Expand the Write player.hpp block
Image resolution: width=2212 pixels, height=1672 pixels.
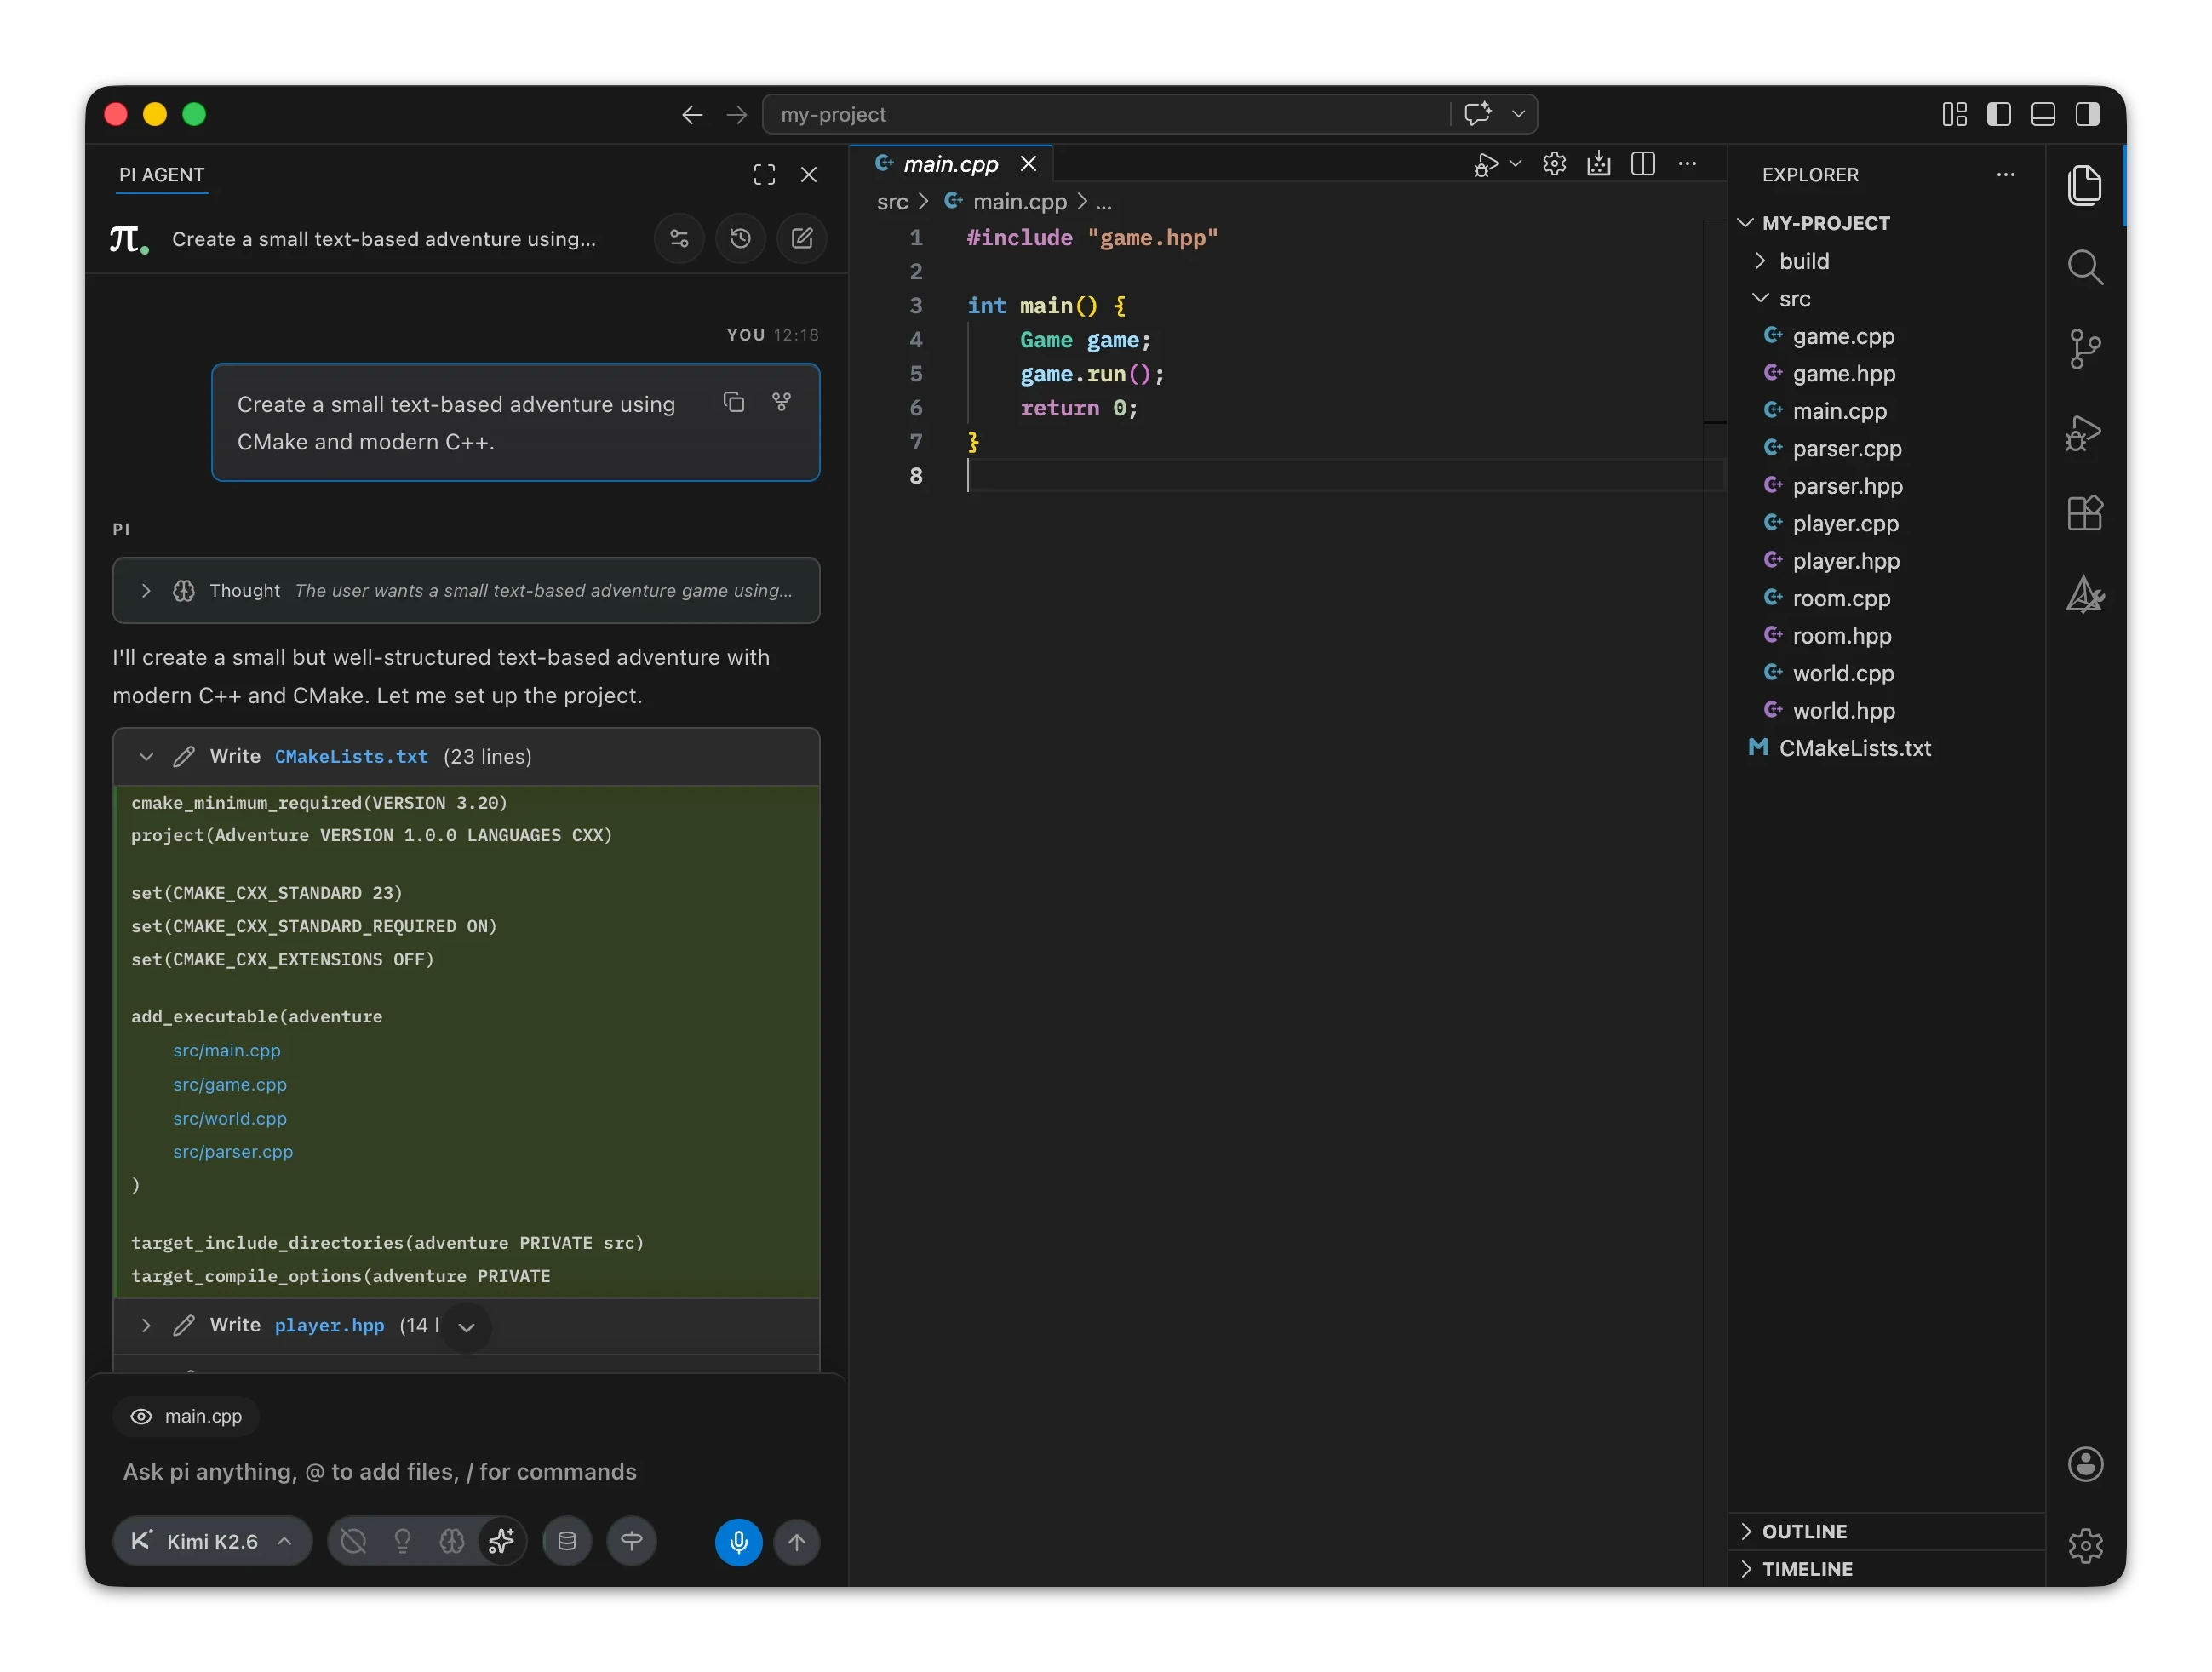coord(146,1325)
